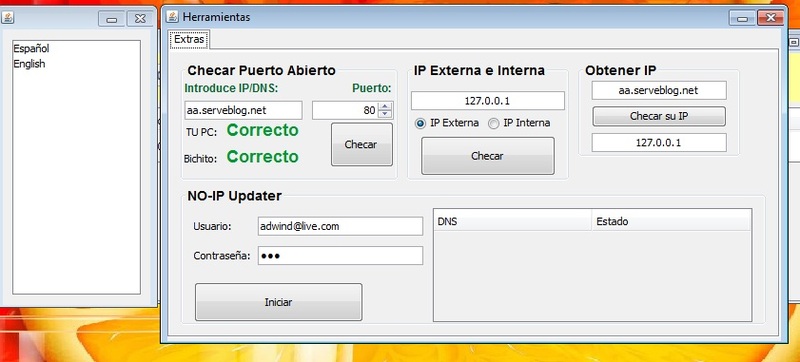Click the Obtener IP hostname field
This screenshot has height=362, width=800.
pos(659,91)
